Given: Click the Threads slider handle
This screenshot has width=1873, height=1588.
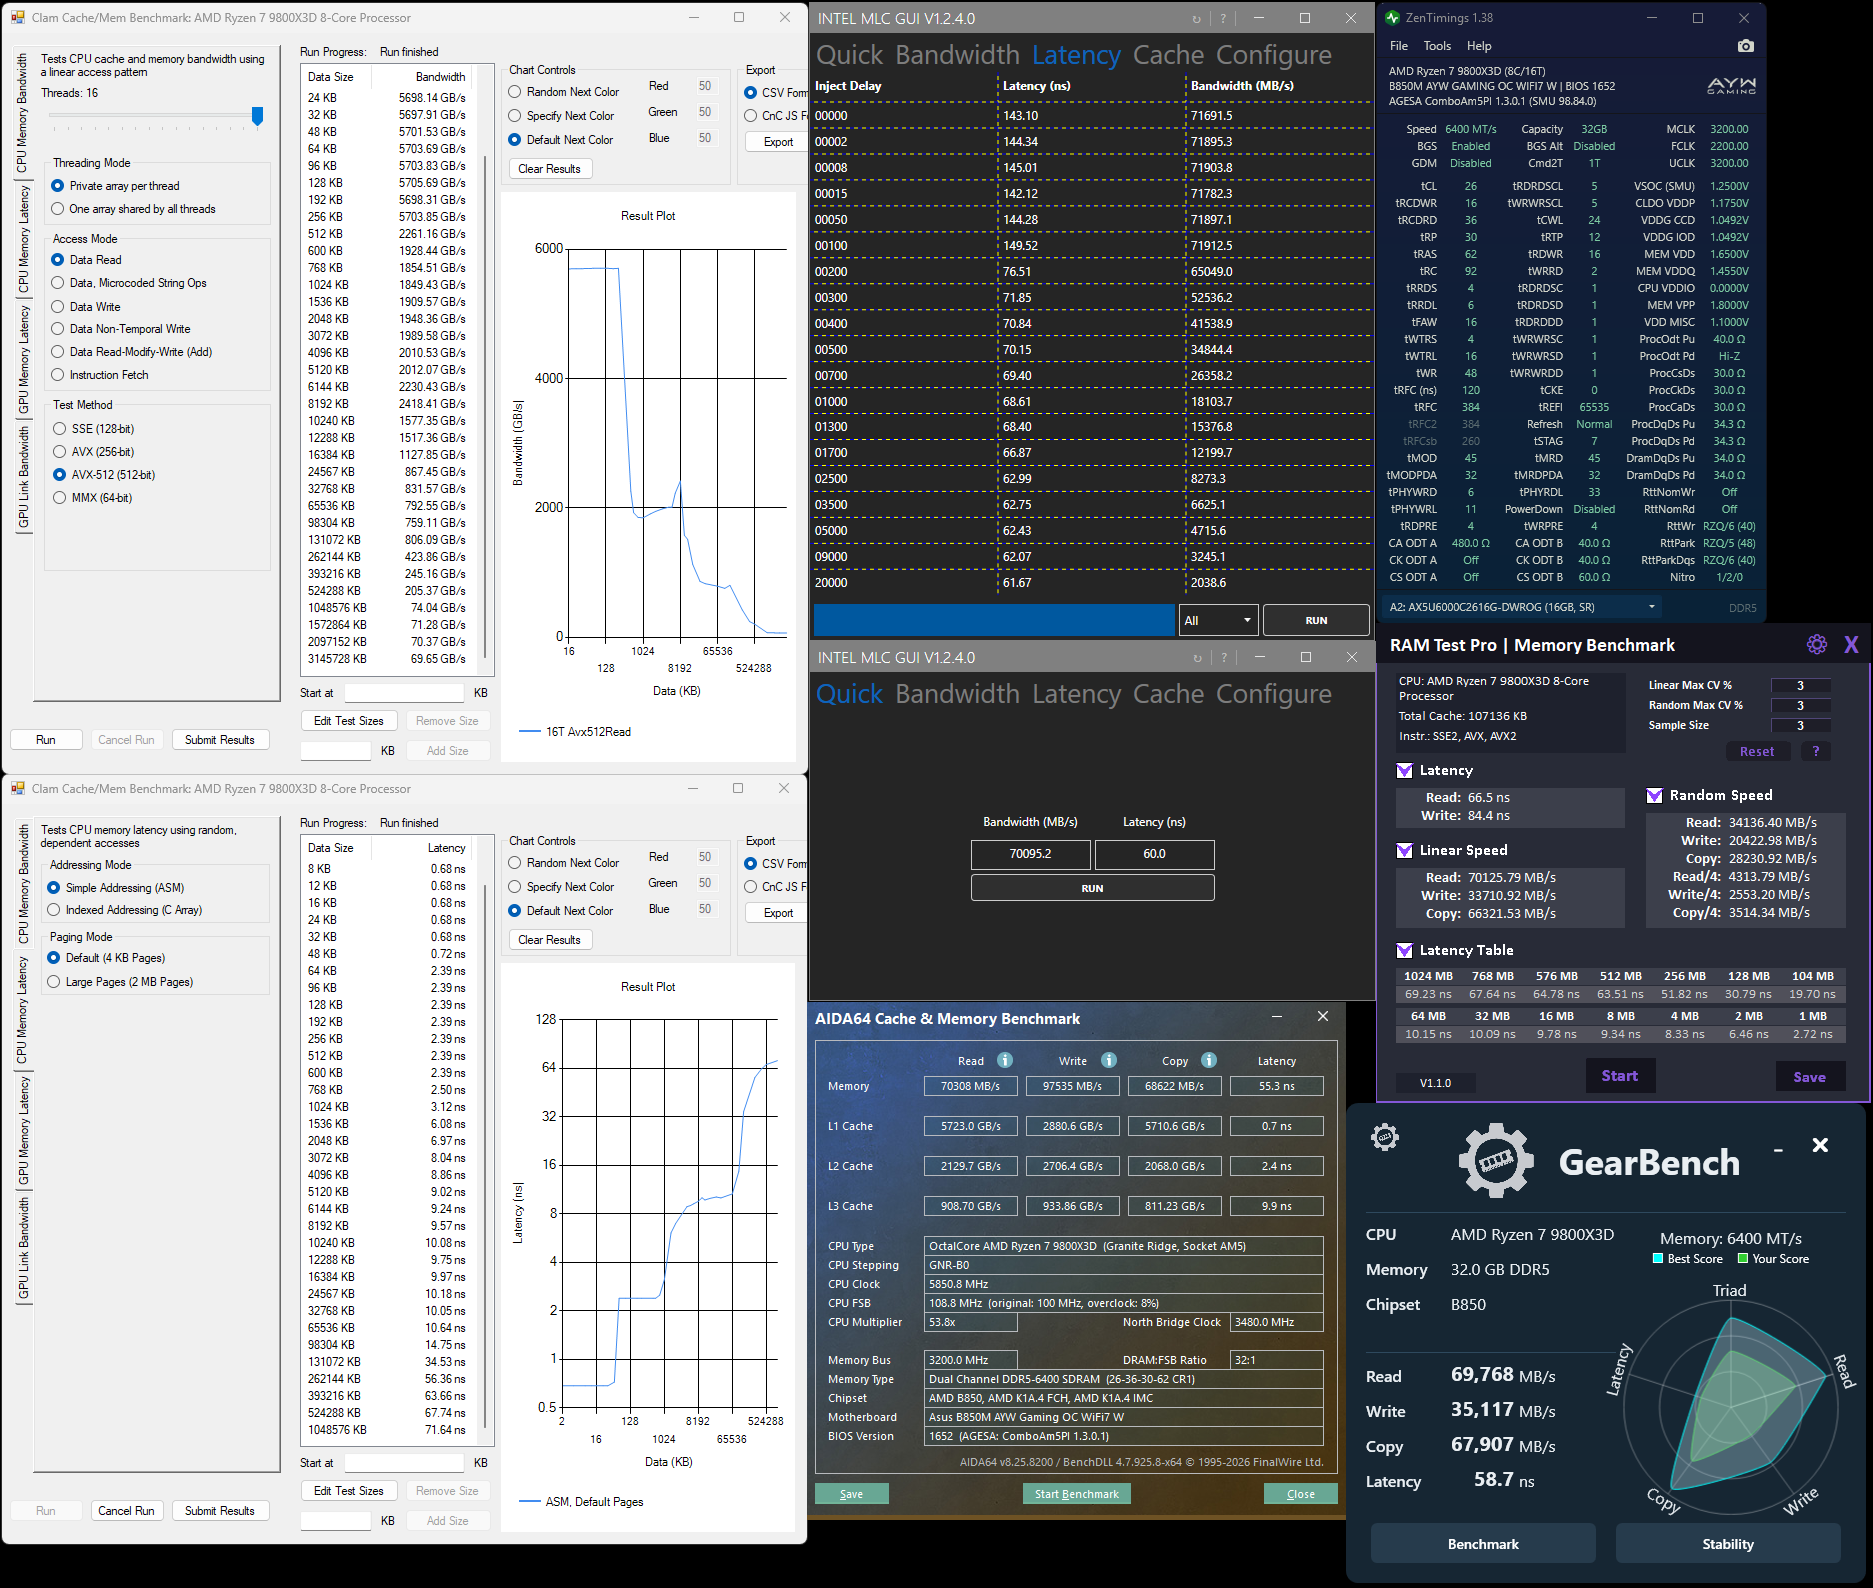Looking at the screenshot, I should (x=257, y=117).
